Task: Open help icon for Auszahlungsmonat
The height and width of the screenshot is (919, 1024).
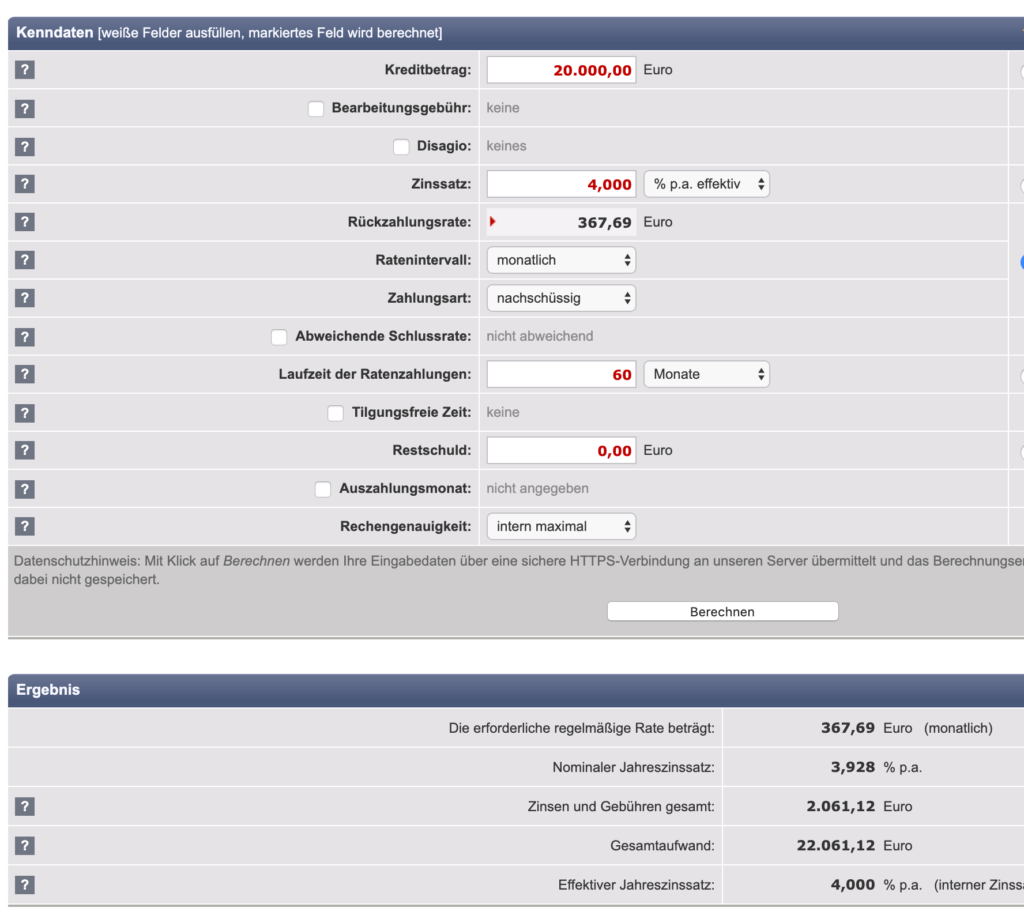Action: 25,489
